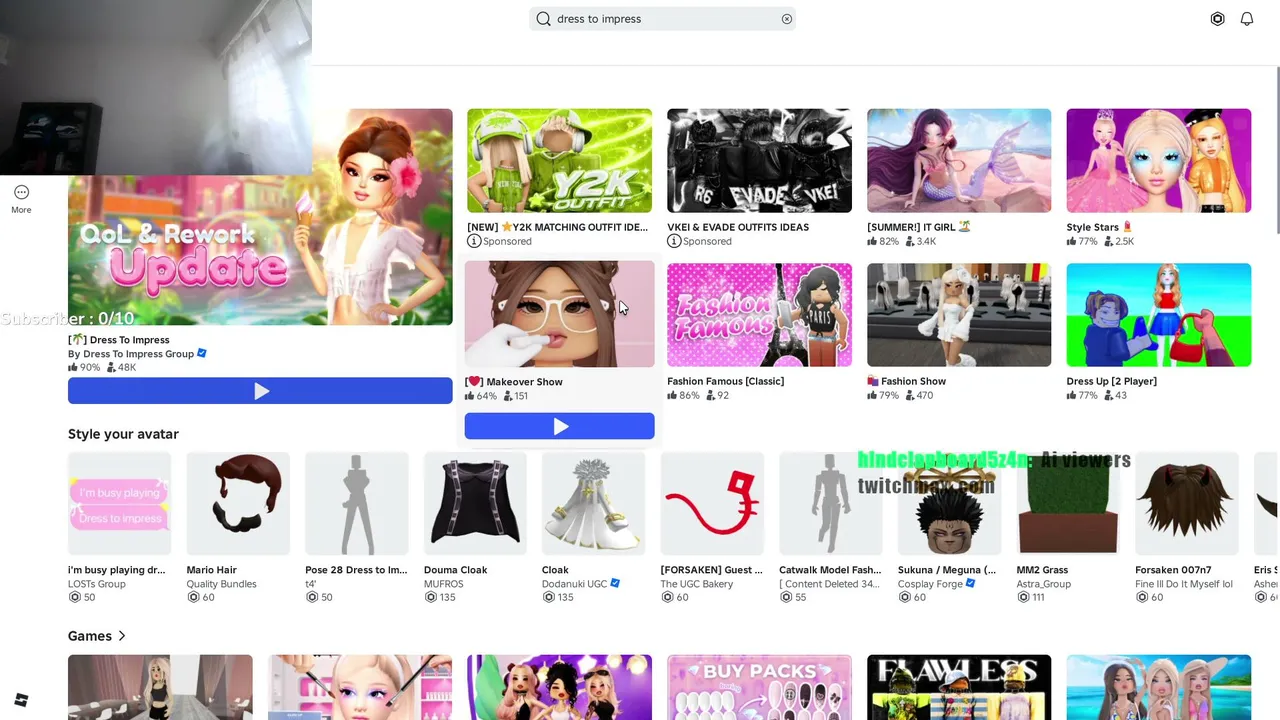The height and width of the screenshot is (720, 1280).
Task: Open the Cosplay Forge creator link
Action: point(930,584)
